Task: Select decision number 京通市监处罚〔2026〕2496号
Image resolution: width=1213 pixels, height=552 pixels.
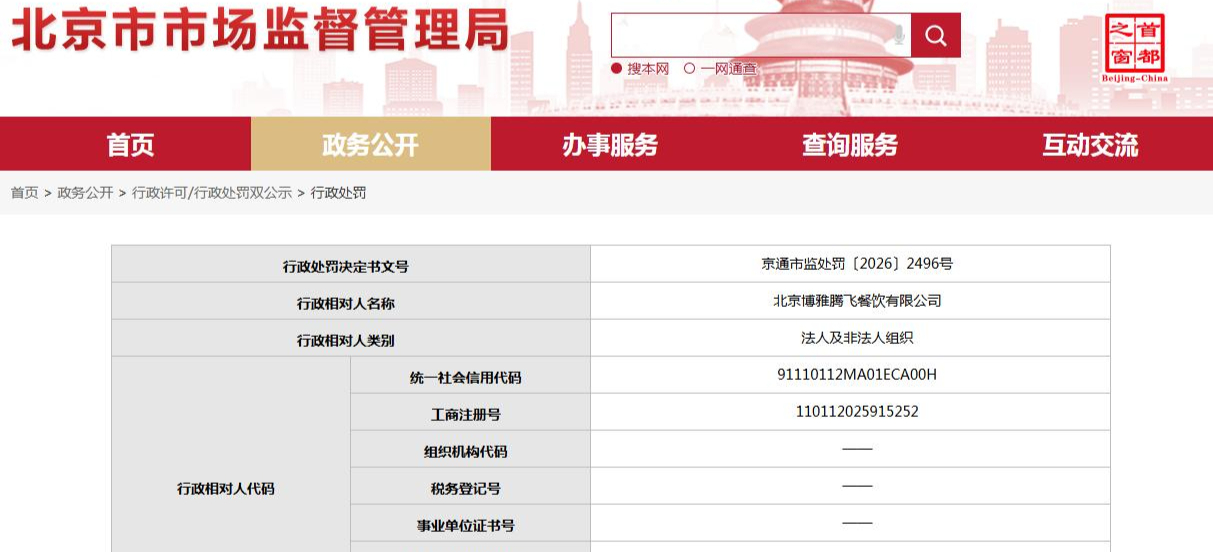Action: (857, 264)
